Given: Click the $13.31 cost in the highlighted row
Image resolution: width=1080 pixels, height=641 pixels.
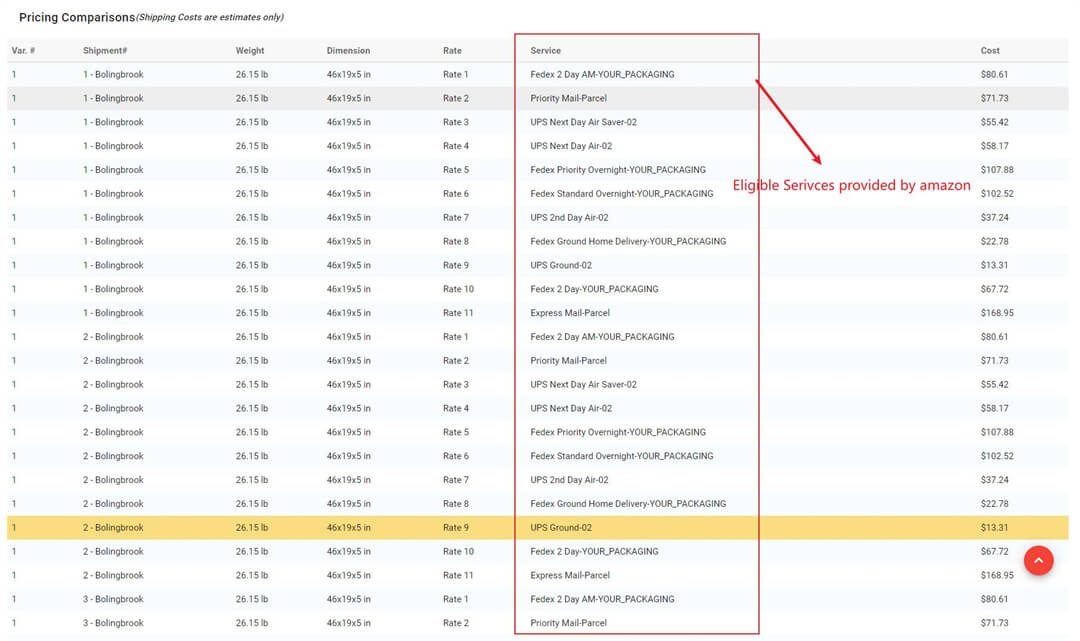Looking at the screenshot, I should tap(995, 528).
